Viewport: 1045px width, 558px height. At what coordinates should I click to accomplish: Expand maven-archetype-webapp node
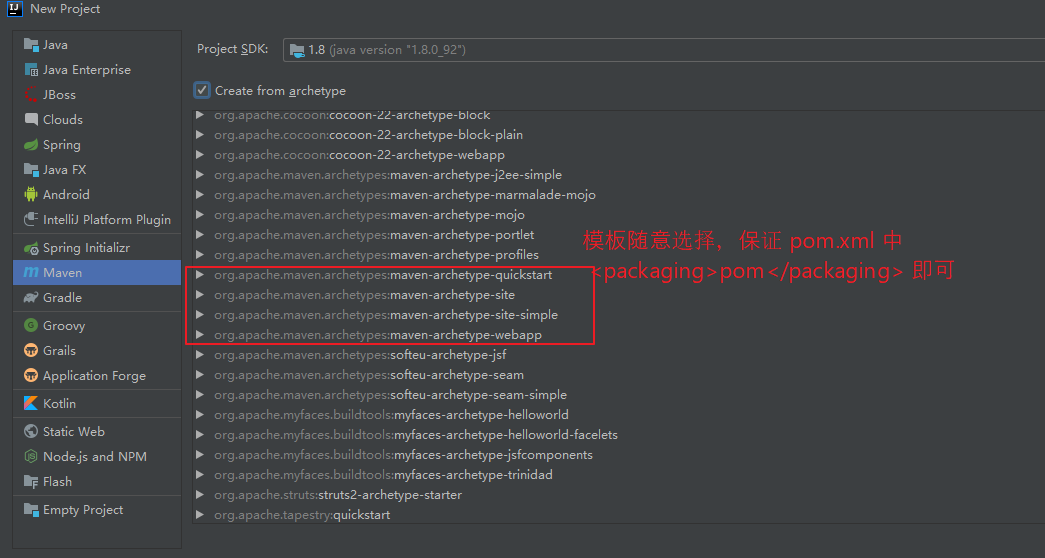200,335
